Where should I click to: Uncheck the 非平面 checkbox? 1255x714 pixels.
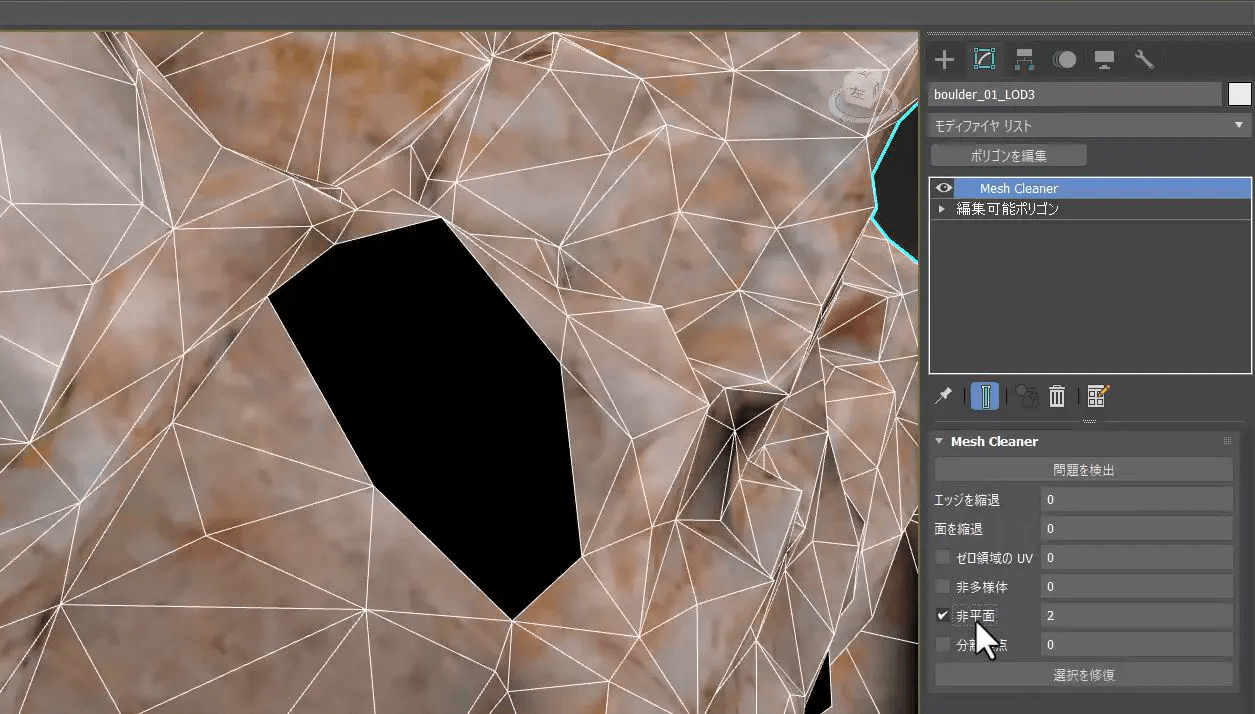click(942, 616)
